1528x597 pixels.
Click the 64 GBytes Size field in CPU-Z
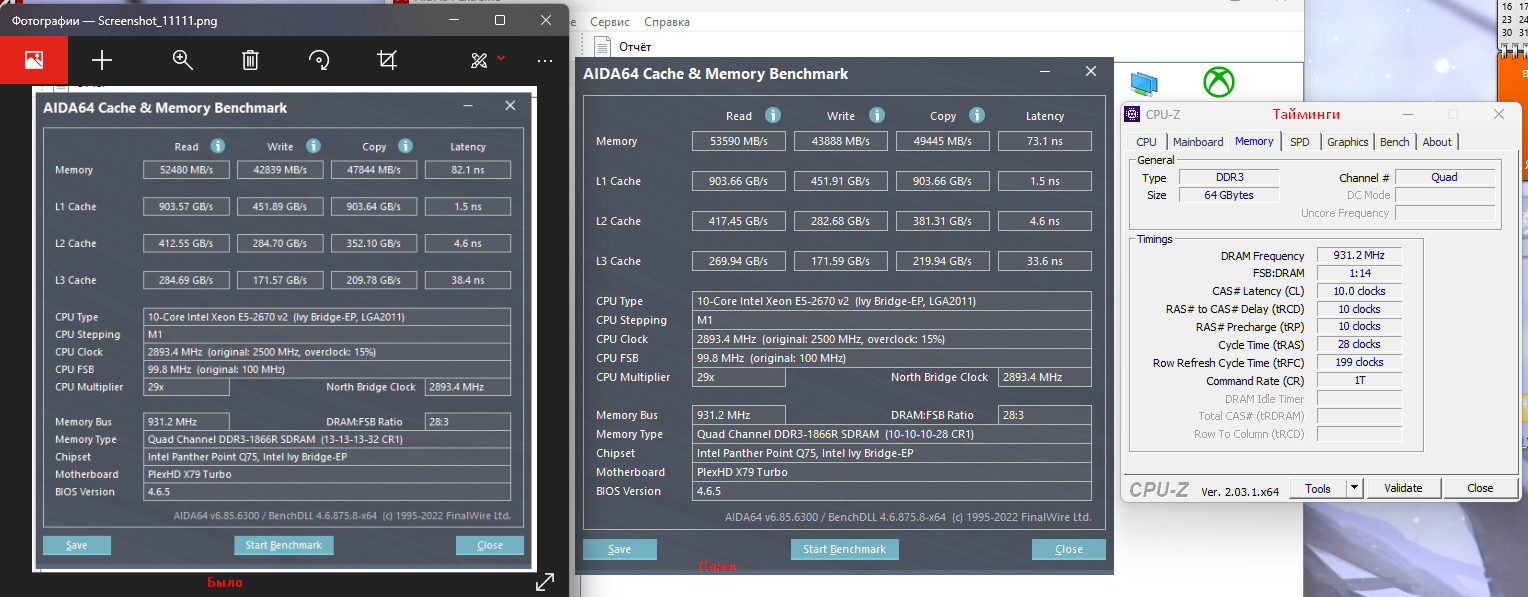click(1229, 195)
